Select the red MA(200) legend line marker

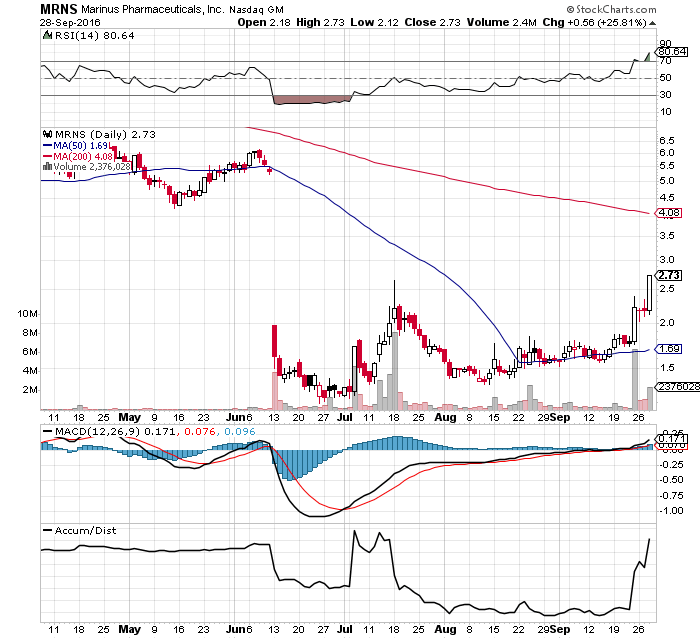[47, 157]
